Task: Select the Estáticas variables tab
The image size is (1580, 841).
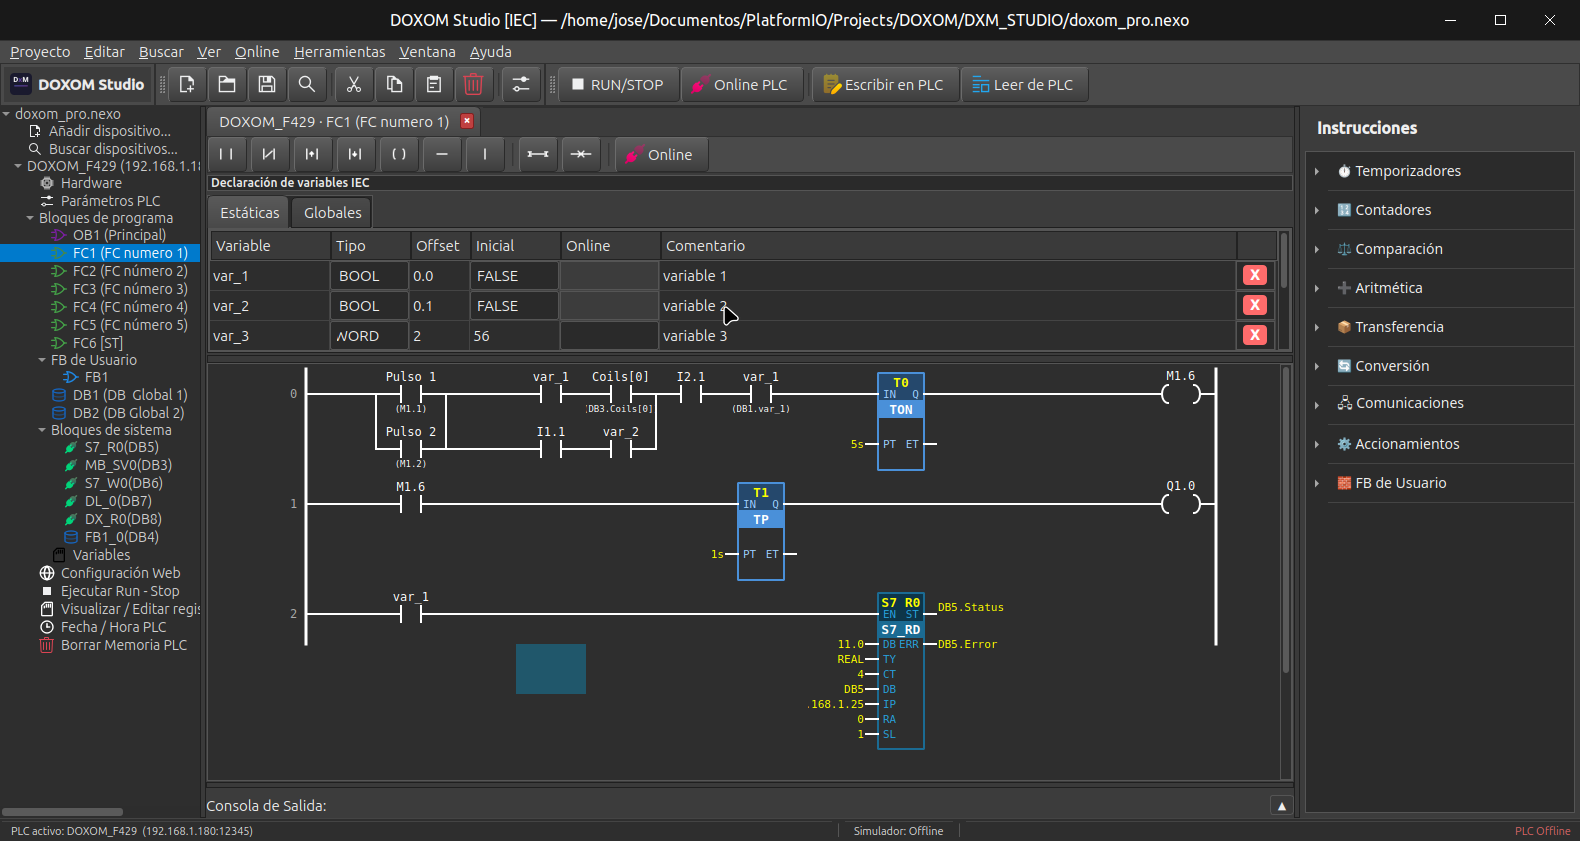Action: tap(249, 212)
